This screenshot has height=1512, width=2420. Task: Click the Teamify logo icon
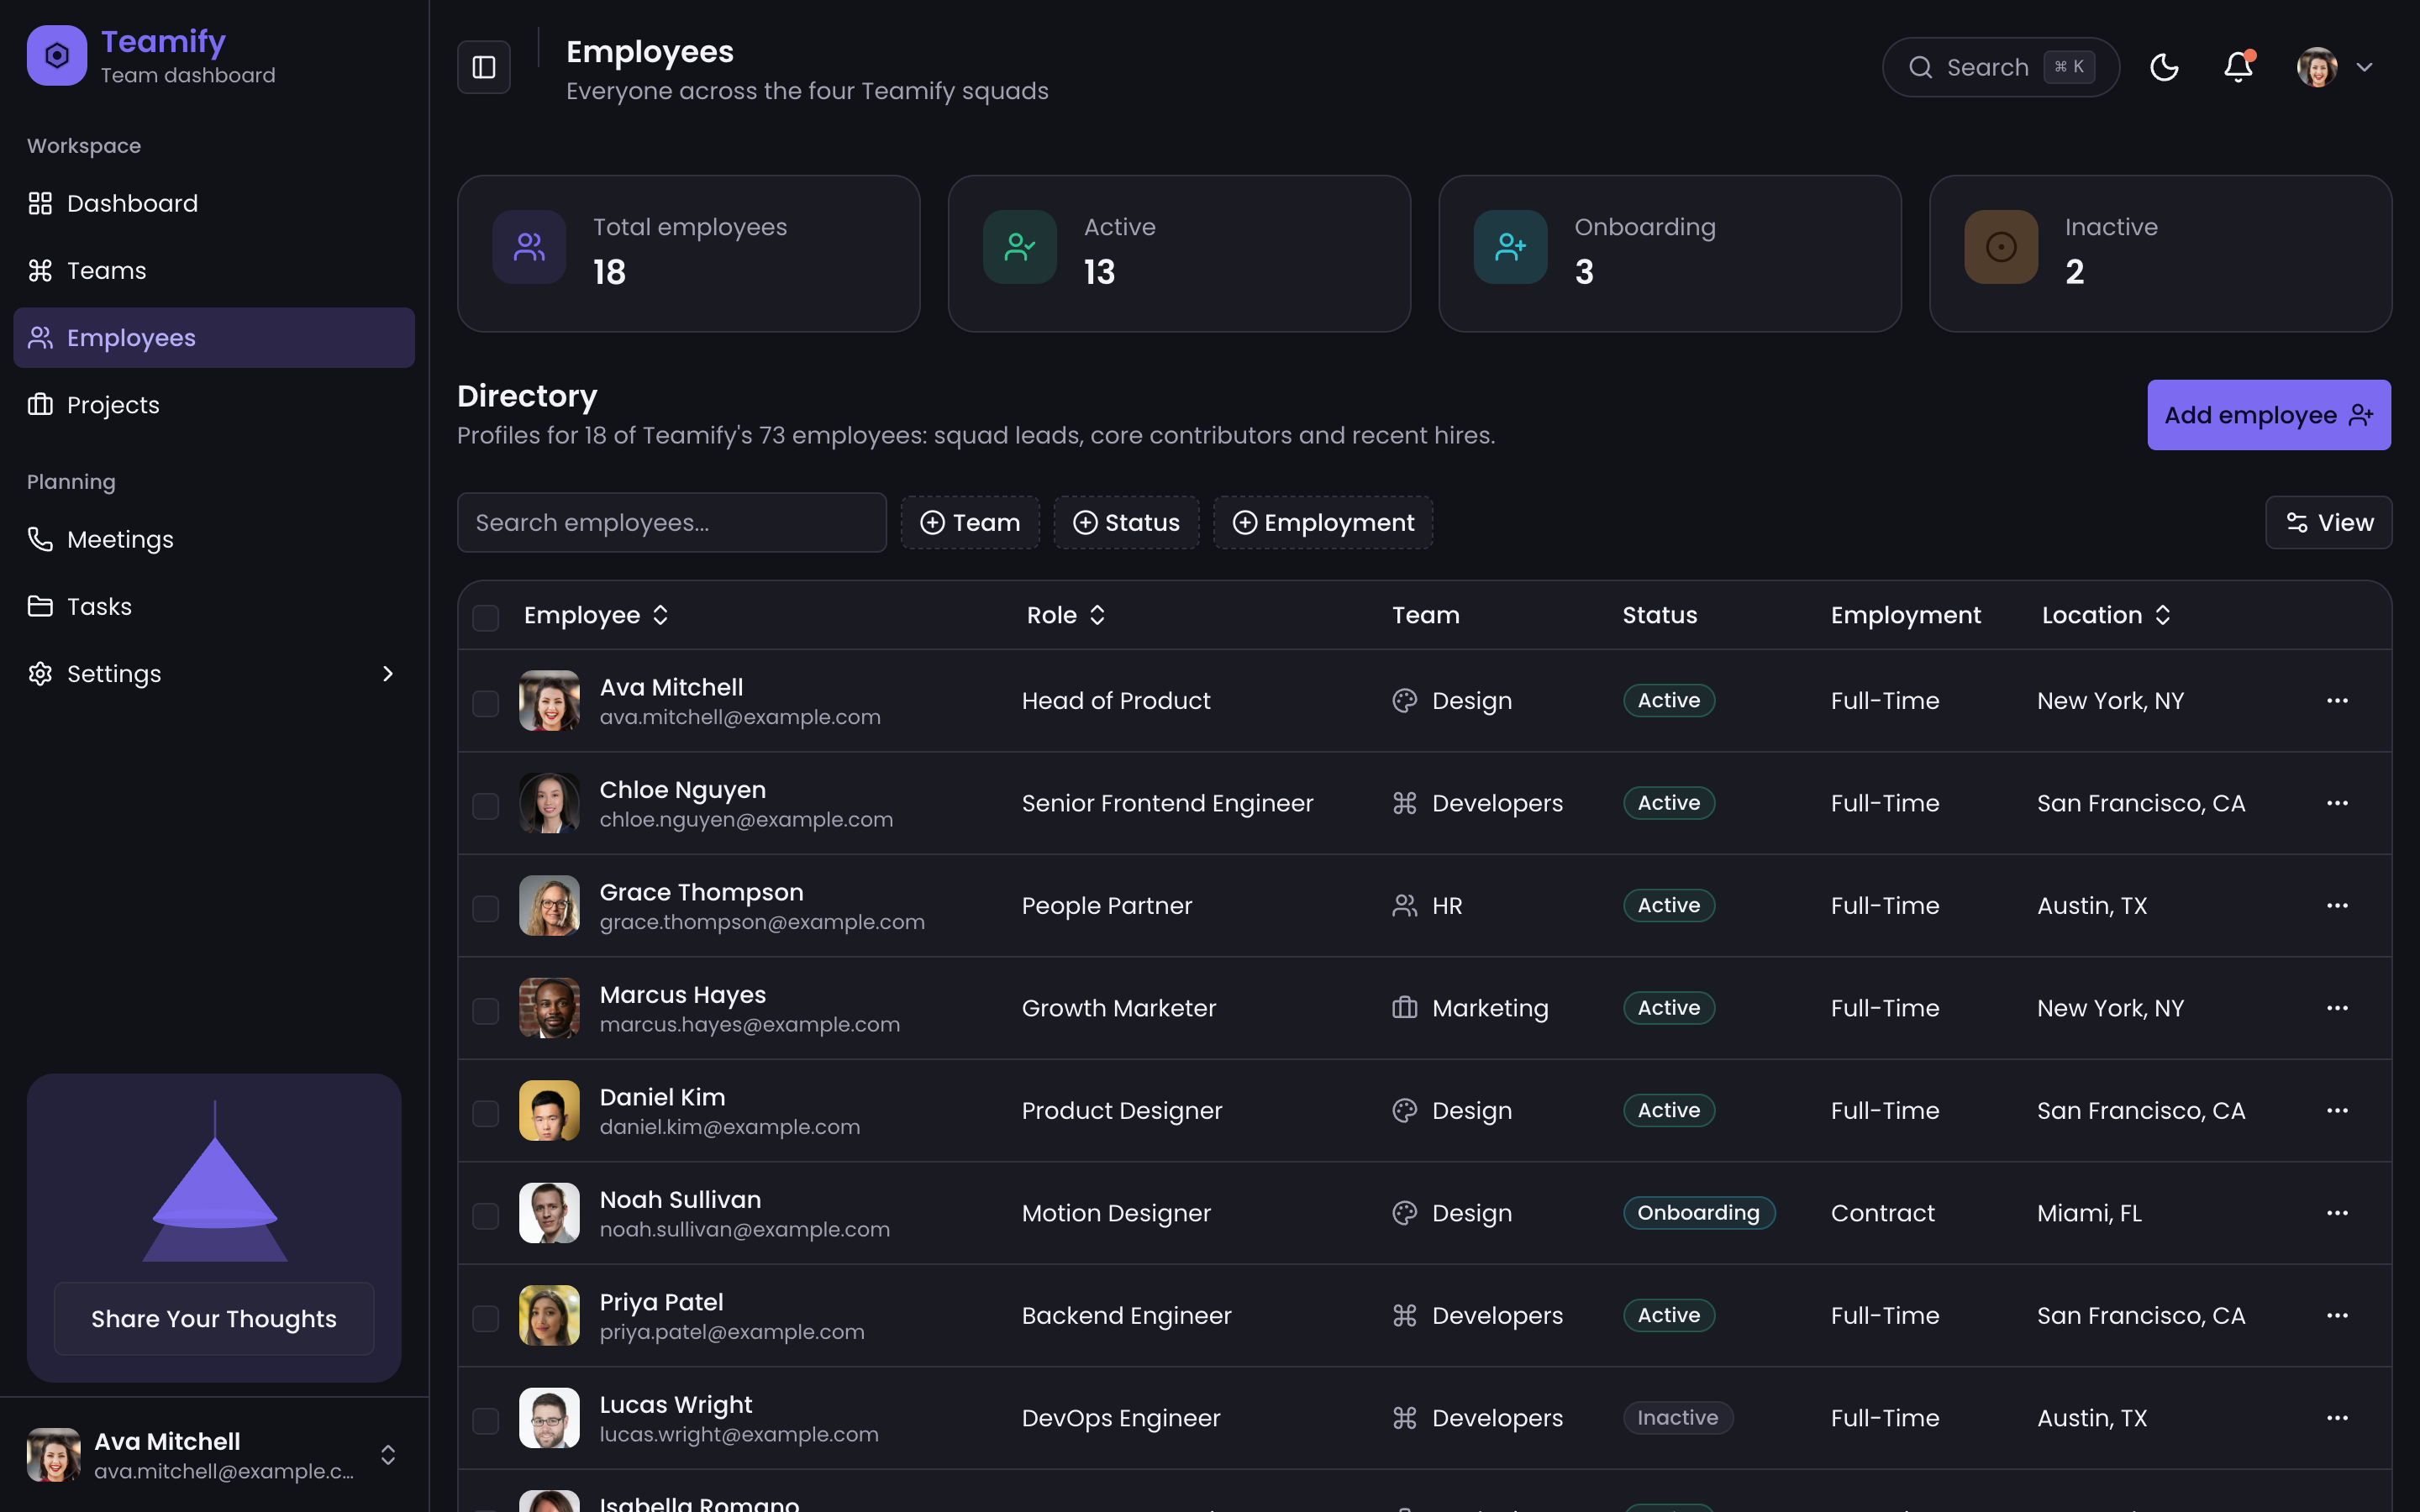57,55
